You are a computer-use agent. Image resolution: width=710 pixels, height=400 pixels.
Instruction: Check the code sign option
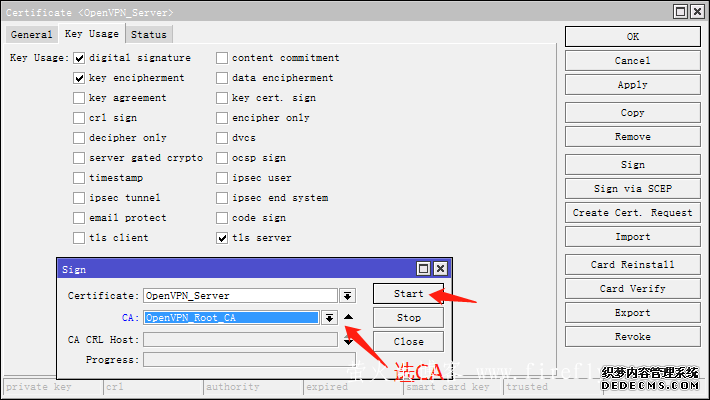tap(222, 218)
